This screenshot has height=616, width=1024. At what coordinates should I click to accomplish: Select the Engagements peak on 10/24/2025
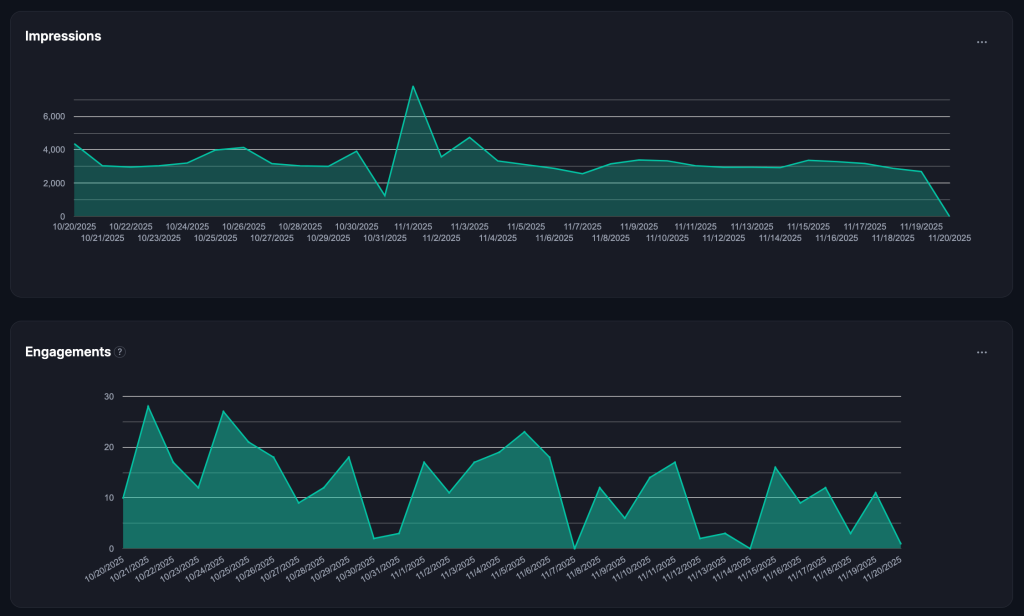[224, 411]
